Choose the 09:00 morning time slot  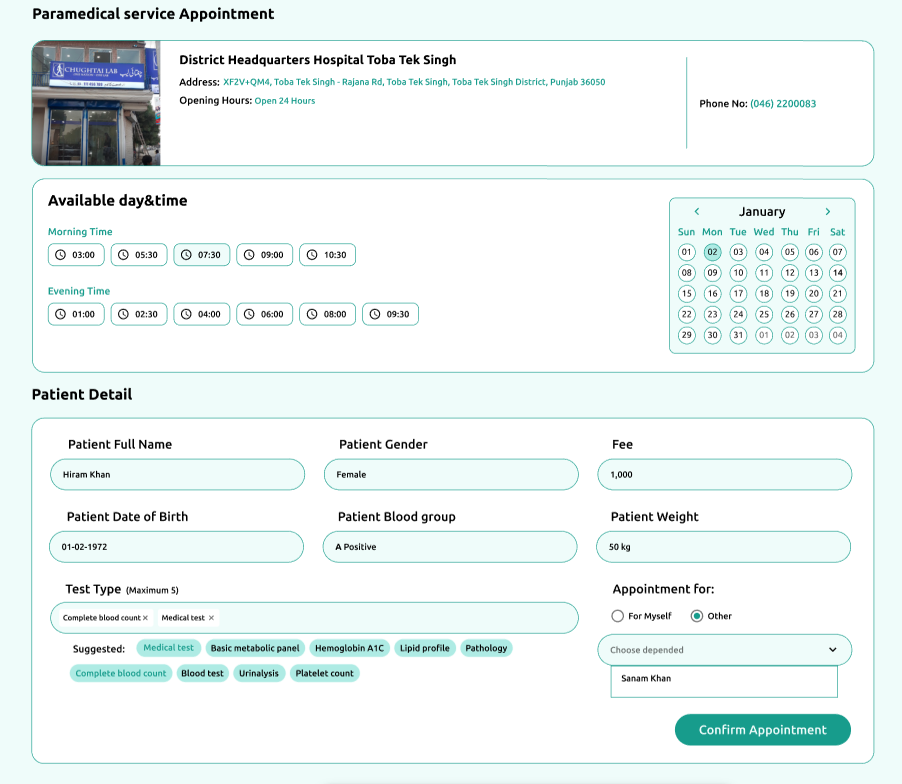click(265, 255)
